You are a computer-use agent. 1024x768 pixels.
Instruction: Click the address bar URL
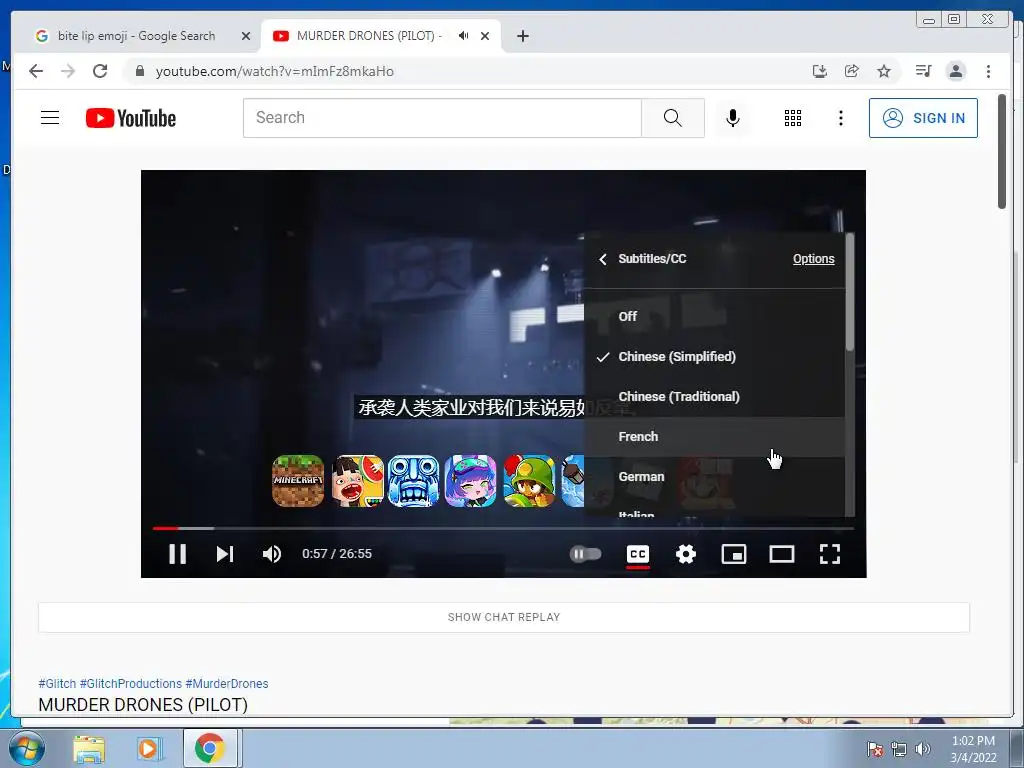pos(274,71)
